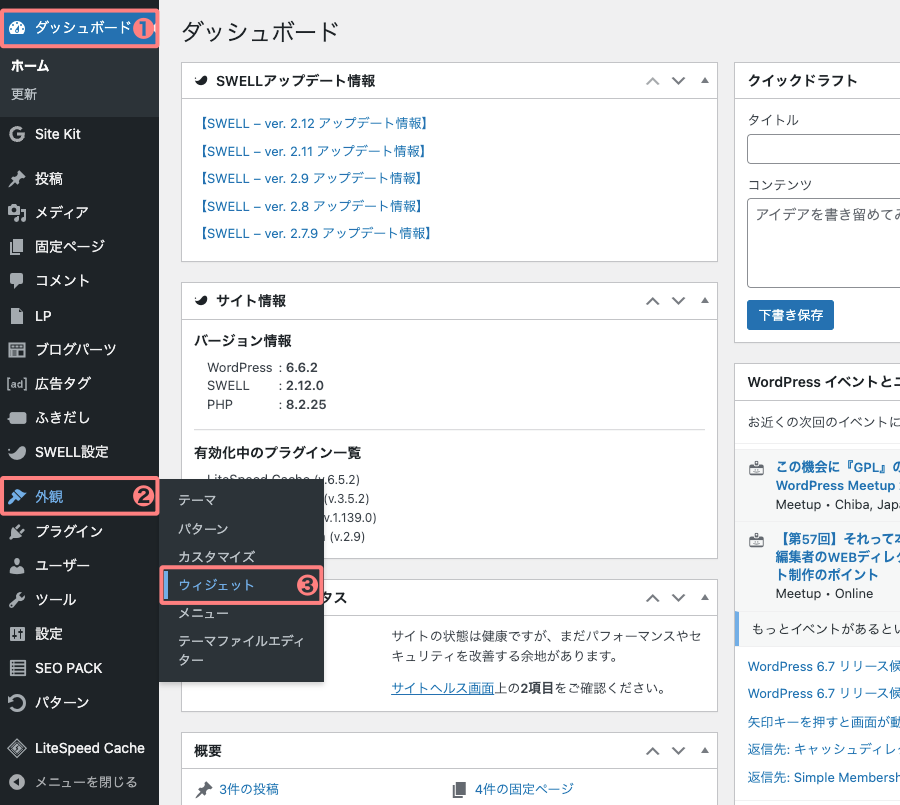Open SWELL ver. 2.8 update info link
This screenshot has height=805, width=900.
pos(310,206)
